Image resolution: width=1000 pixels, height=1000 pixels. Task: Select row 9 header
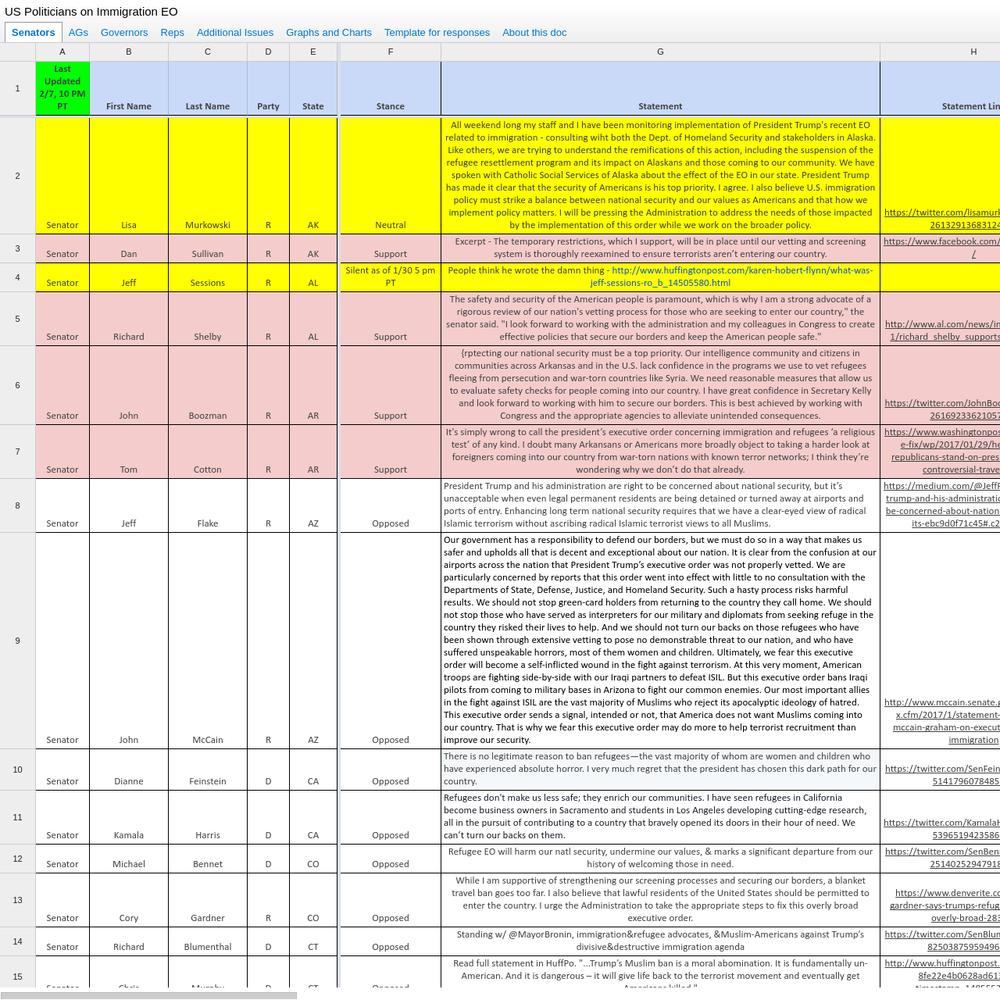17,641
